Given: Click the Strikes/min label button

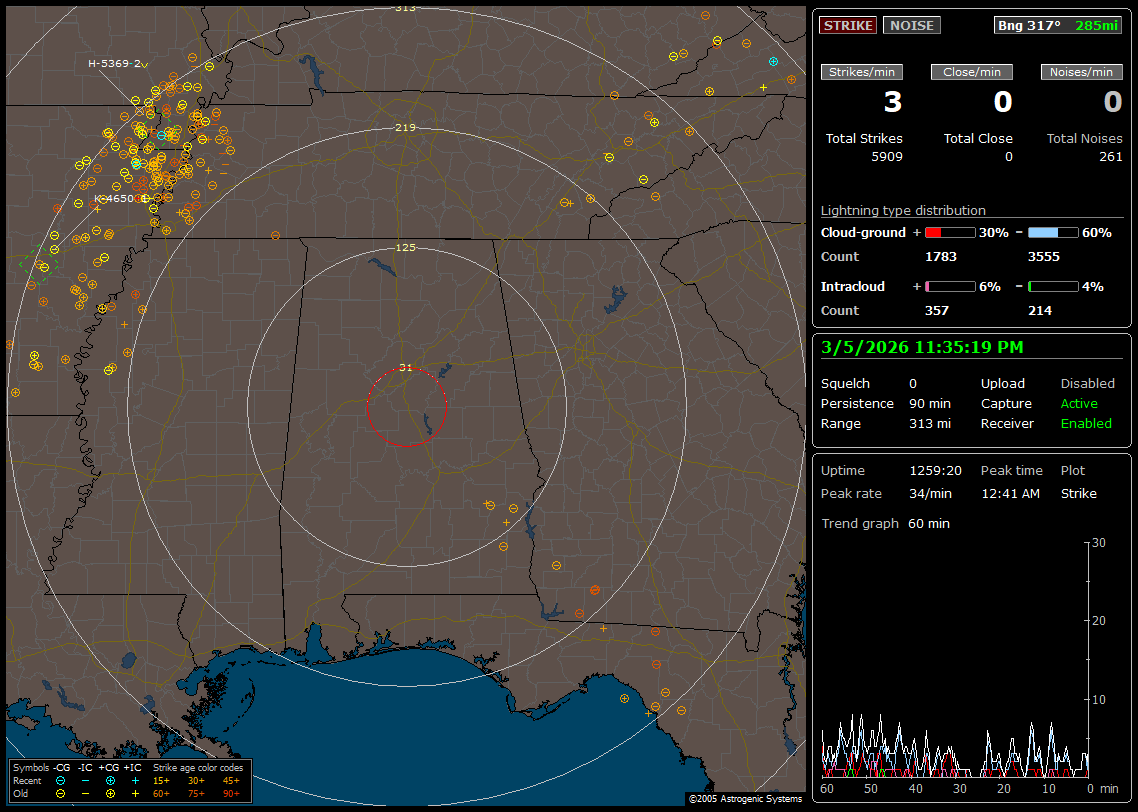Looking at the screenshot, I should (x=862, y=72).
